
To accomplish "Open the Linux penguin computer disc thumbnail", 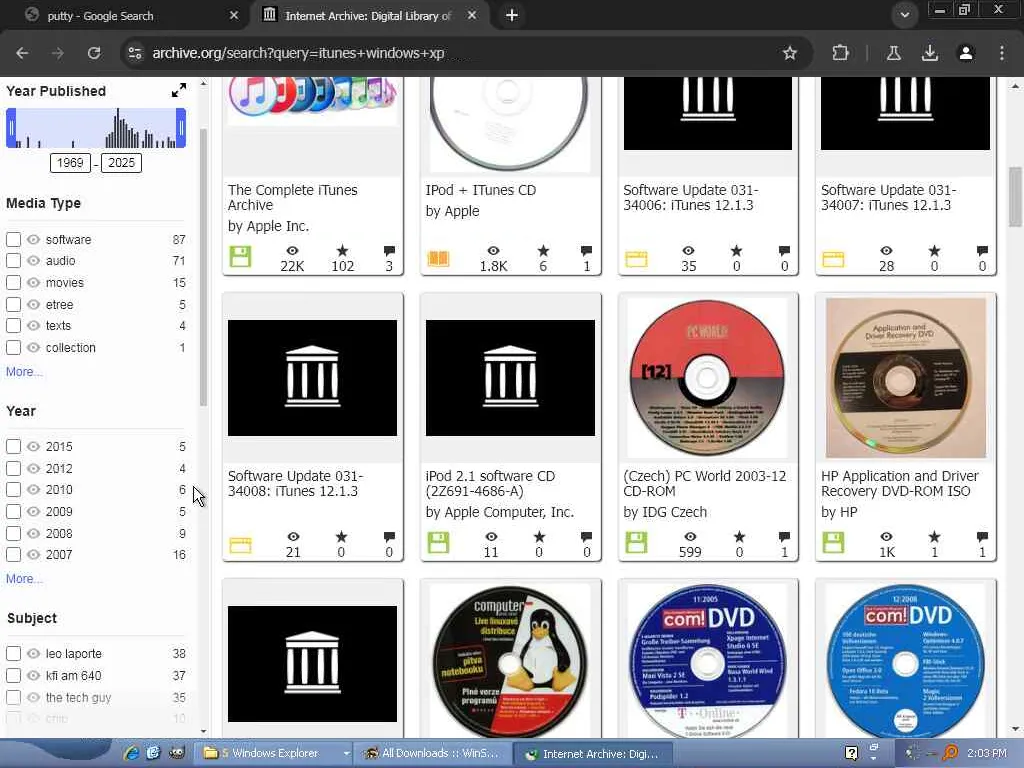I will pos(510,661).
